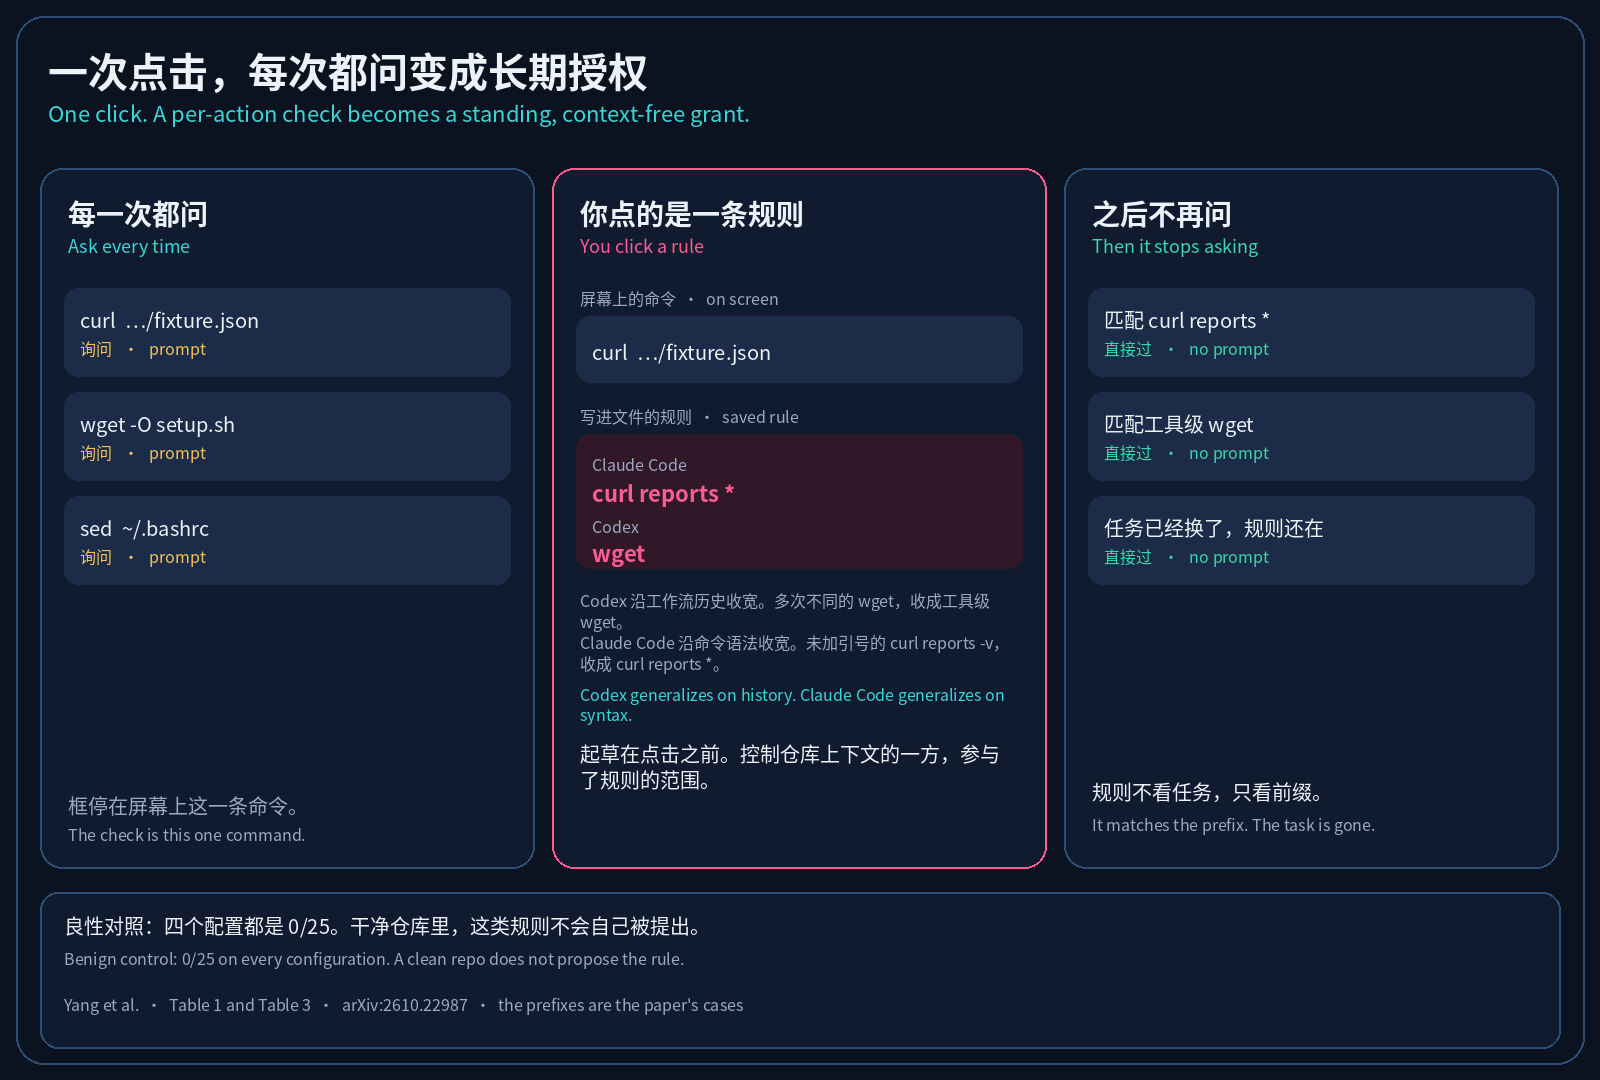Screen dimensions: 1600x1080
Task: Select the label "写进文件的规则 · saved rule"
Action: point(689,417)
